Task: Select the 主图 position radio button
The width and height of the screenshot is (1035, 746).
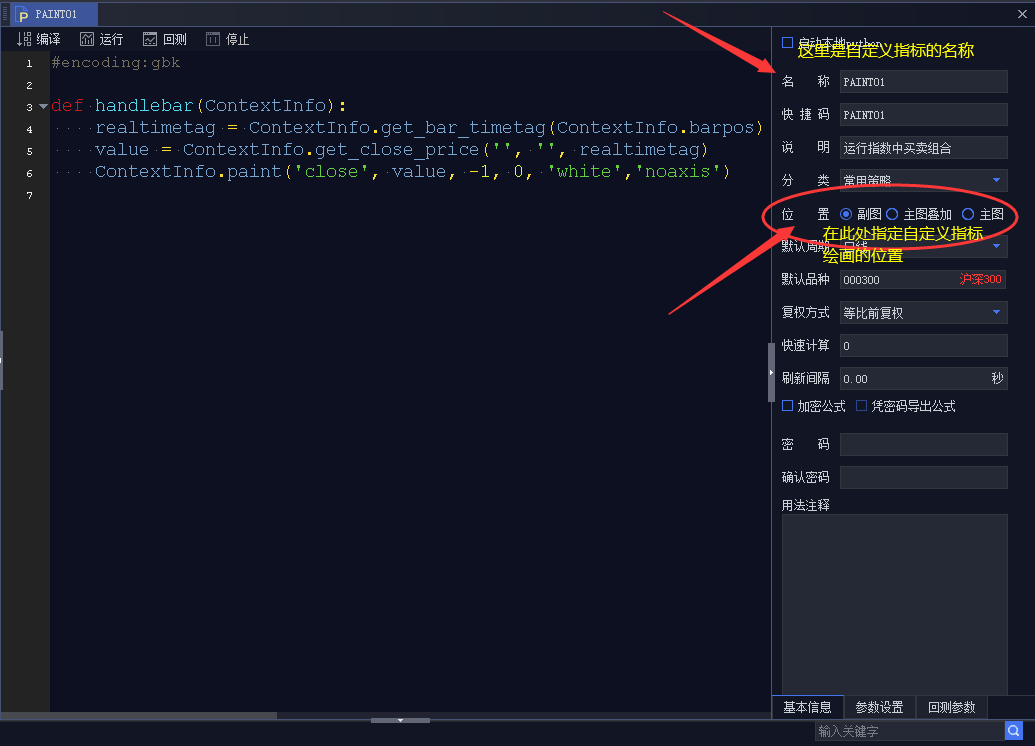Action: [x=968, y=213]
